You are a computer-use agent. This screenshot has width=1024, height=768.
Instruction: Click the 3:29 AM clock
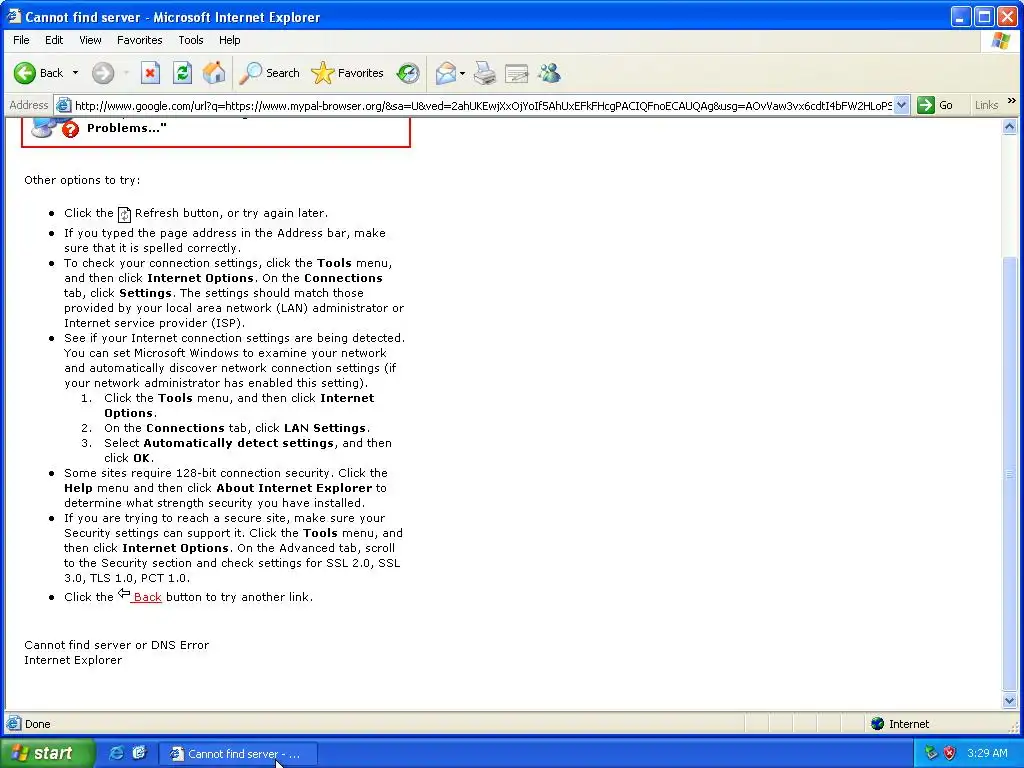click(987, 753)
